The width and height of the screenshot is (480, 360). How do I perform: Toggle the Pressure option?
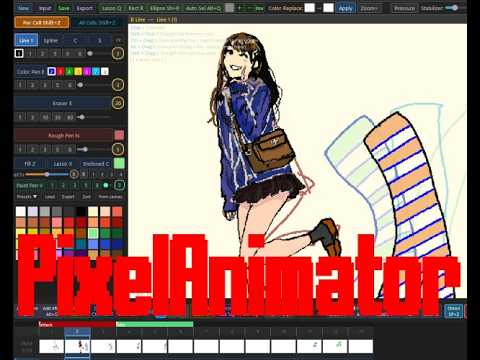[404, 8]
